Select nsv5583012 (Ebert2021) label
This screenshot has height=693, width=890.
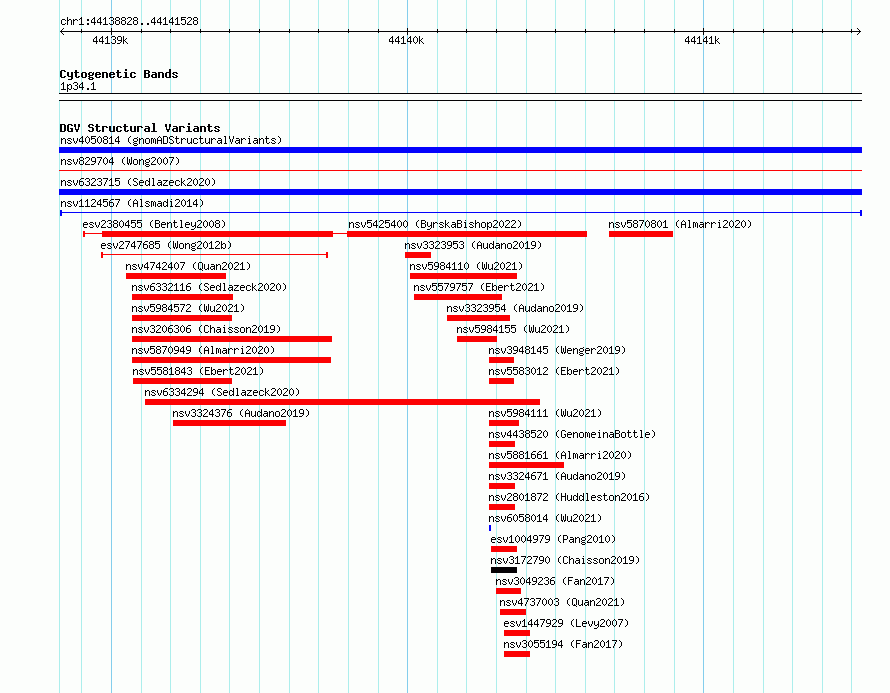(554, 371)
